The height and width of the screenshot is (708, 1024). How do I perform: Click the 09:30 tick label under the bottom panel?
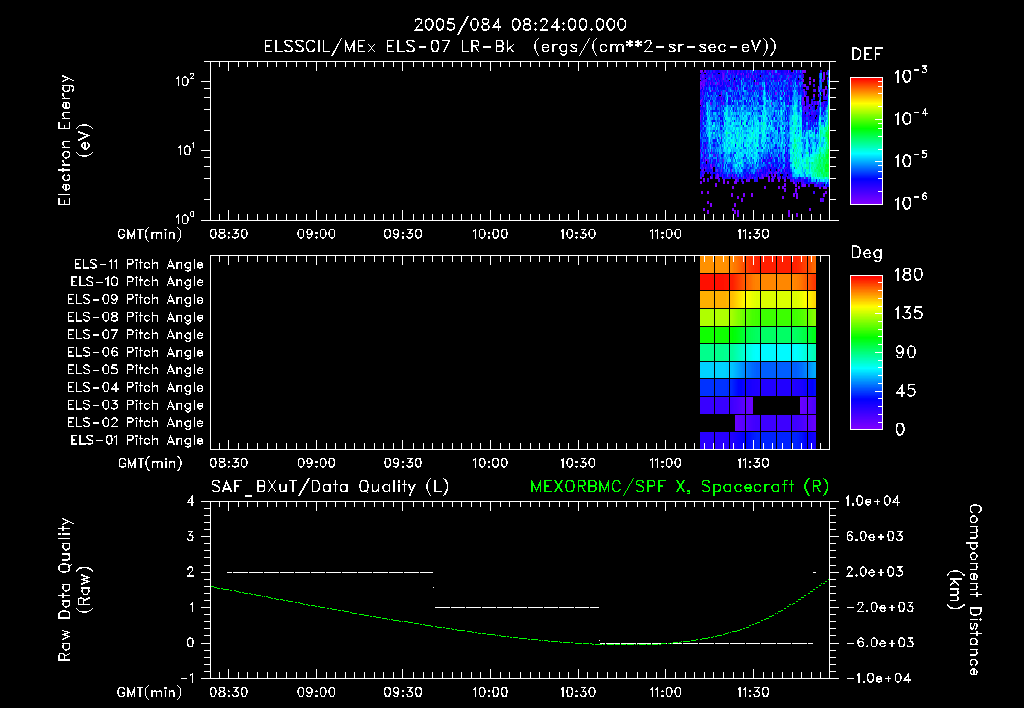(402, 693)
